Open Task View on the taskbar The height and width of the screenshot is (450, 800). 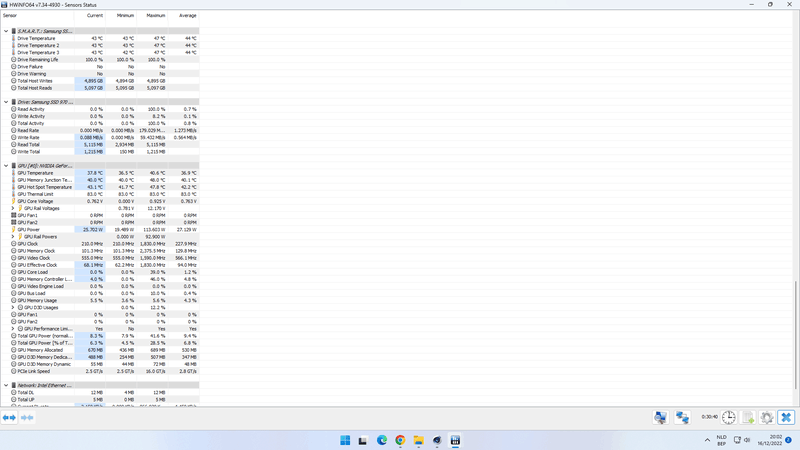(363, 440)
